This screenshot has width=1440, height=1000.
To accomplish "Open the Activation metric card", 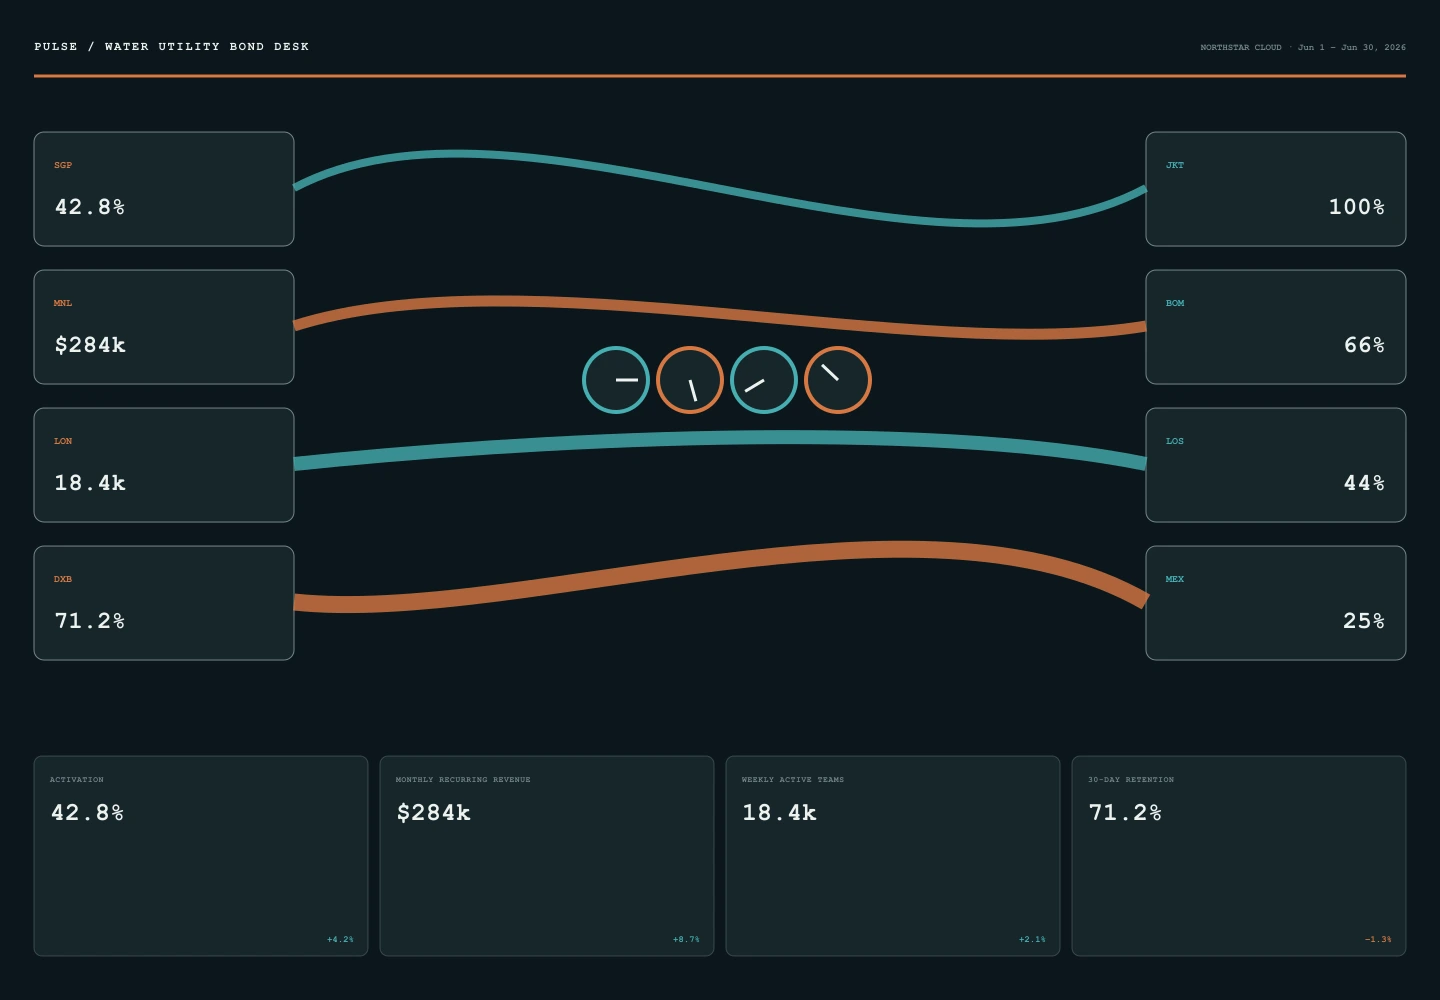I will coord(201,856).
